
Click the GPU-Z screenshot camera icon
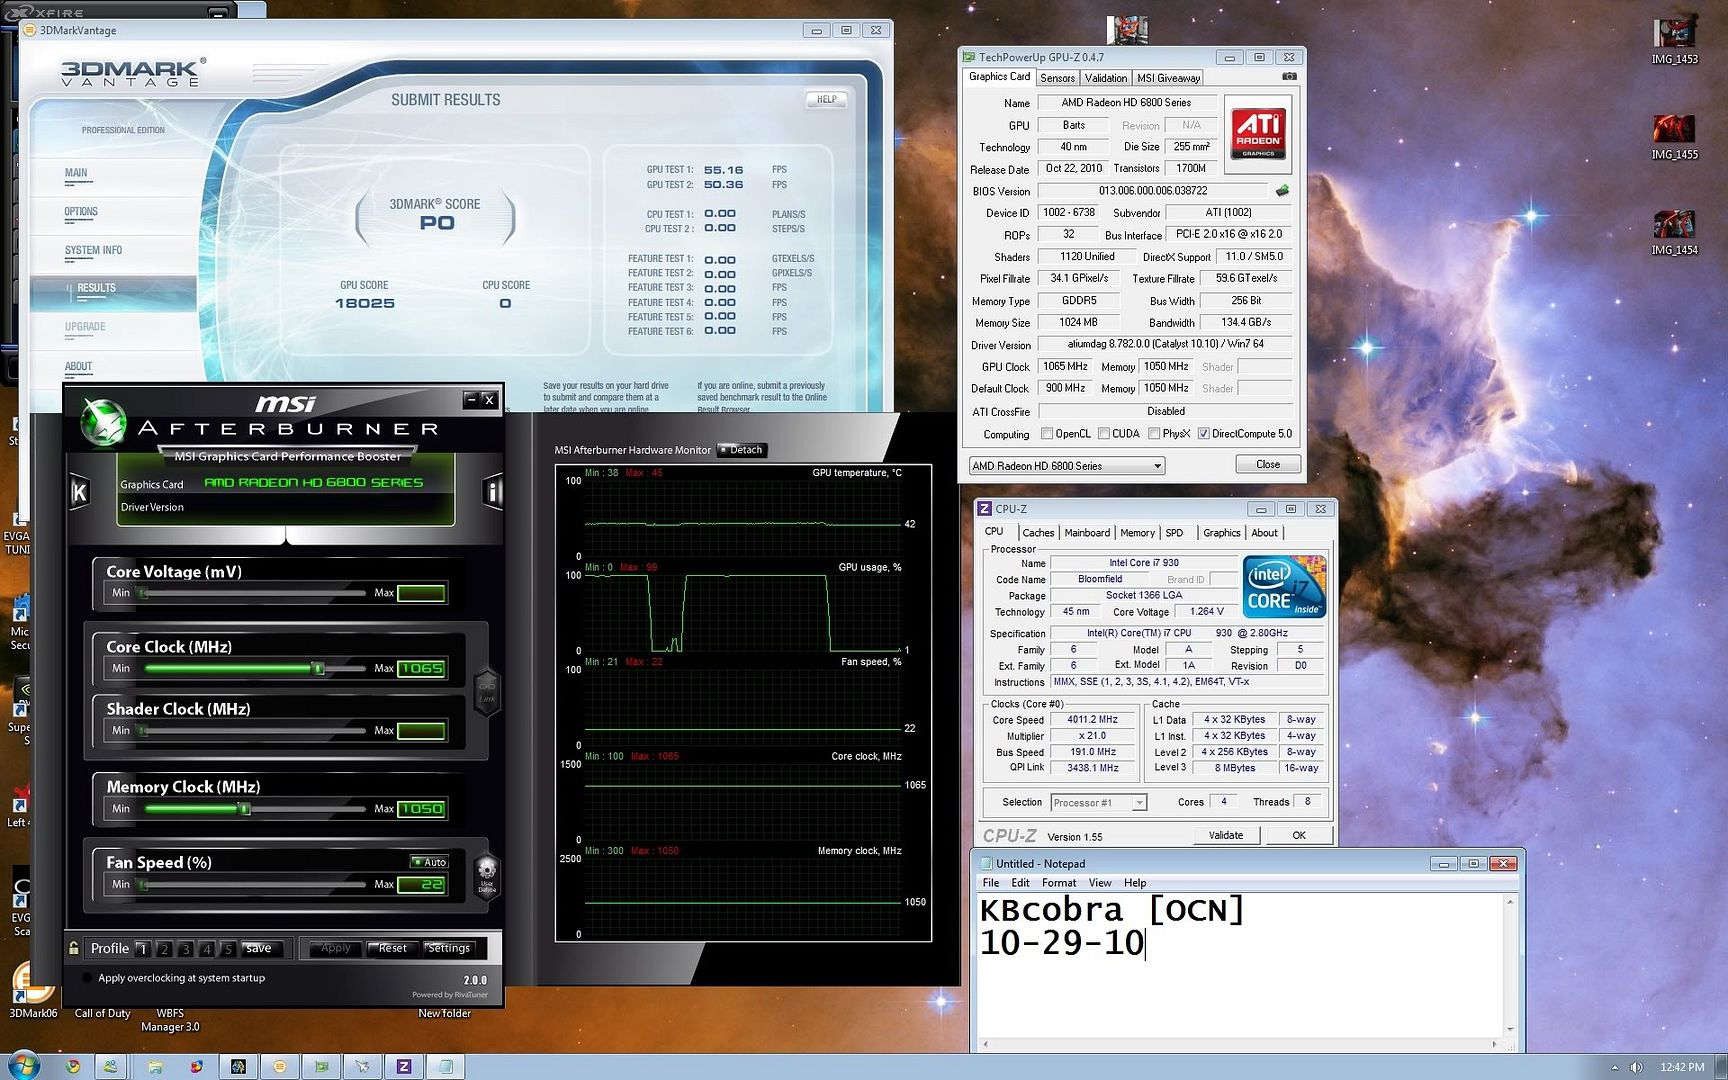(x=1289, y=77)
